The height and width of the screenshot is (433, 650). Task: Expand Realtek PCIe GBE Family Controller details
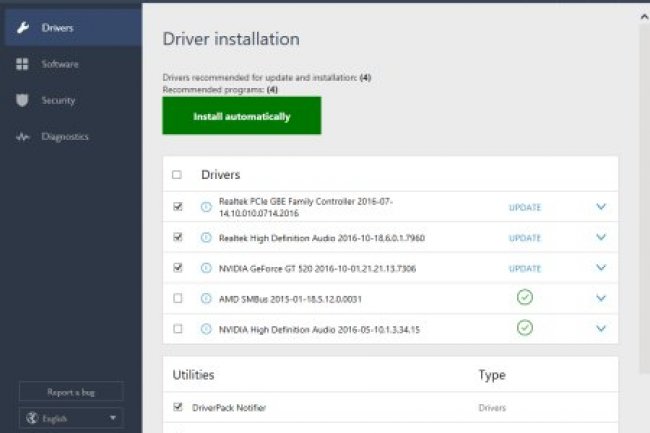pyautogui.click(x=601, y=207)
